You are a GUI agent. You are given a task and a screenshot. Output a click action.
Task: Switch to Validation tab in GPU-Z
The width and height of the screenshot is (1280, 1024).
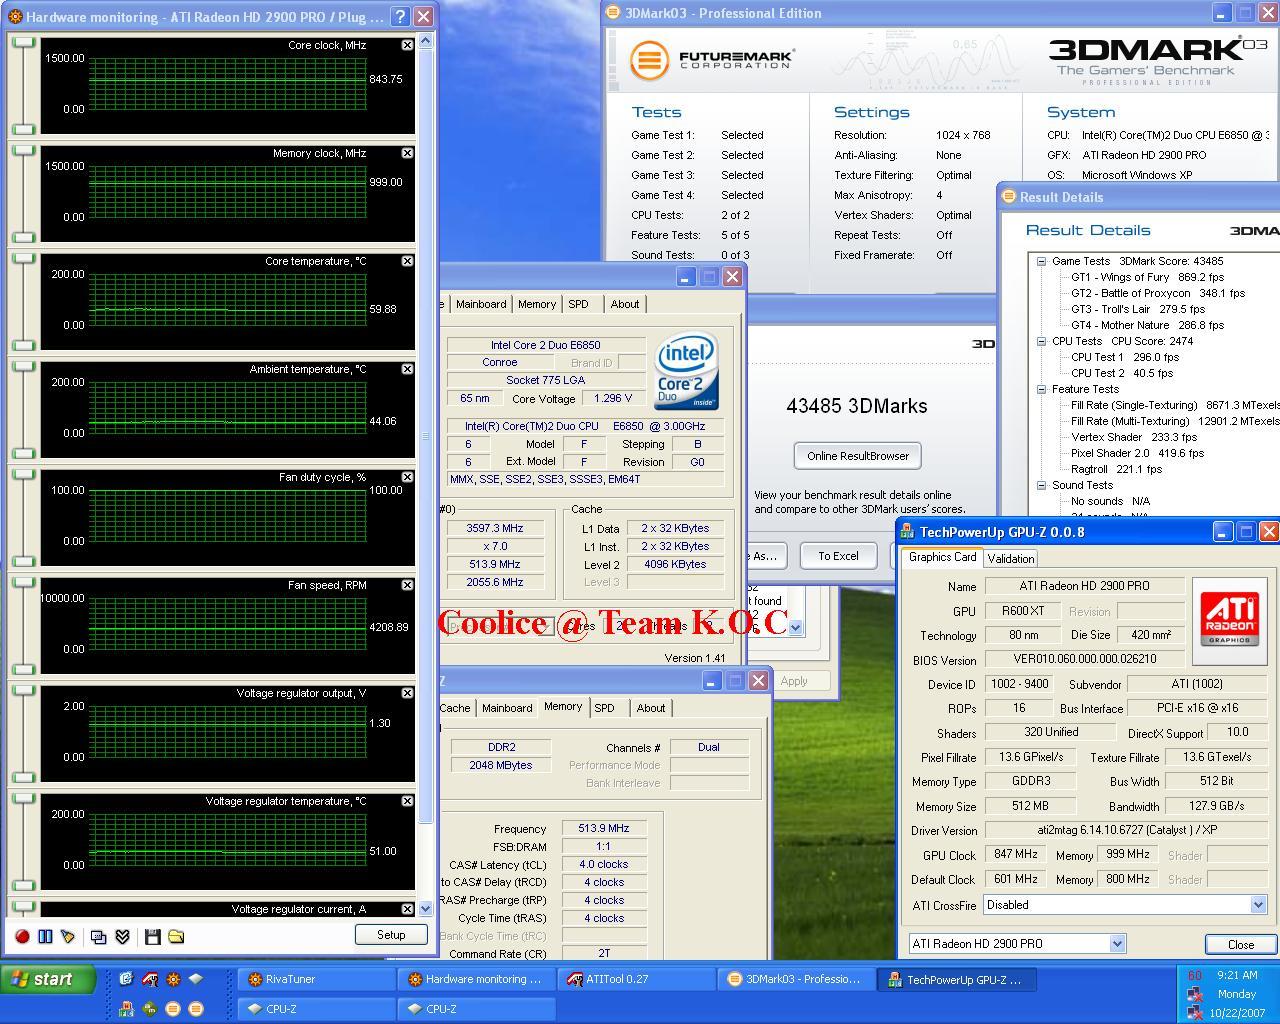(x=1010, y=559)
